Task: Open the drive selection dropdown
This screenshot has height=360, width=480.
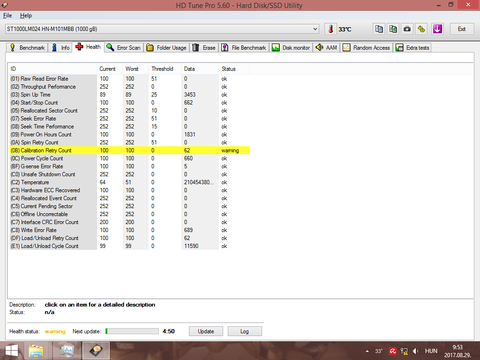Action: point(162,29)
